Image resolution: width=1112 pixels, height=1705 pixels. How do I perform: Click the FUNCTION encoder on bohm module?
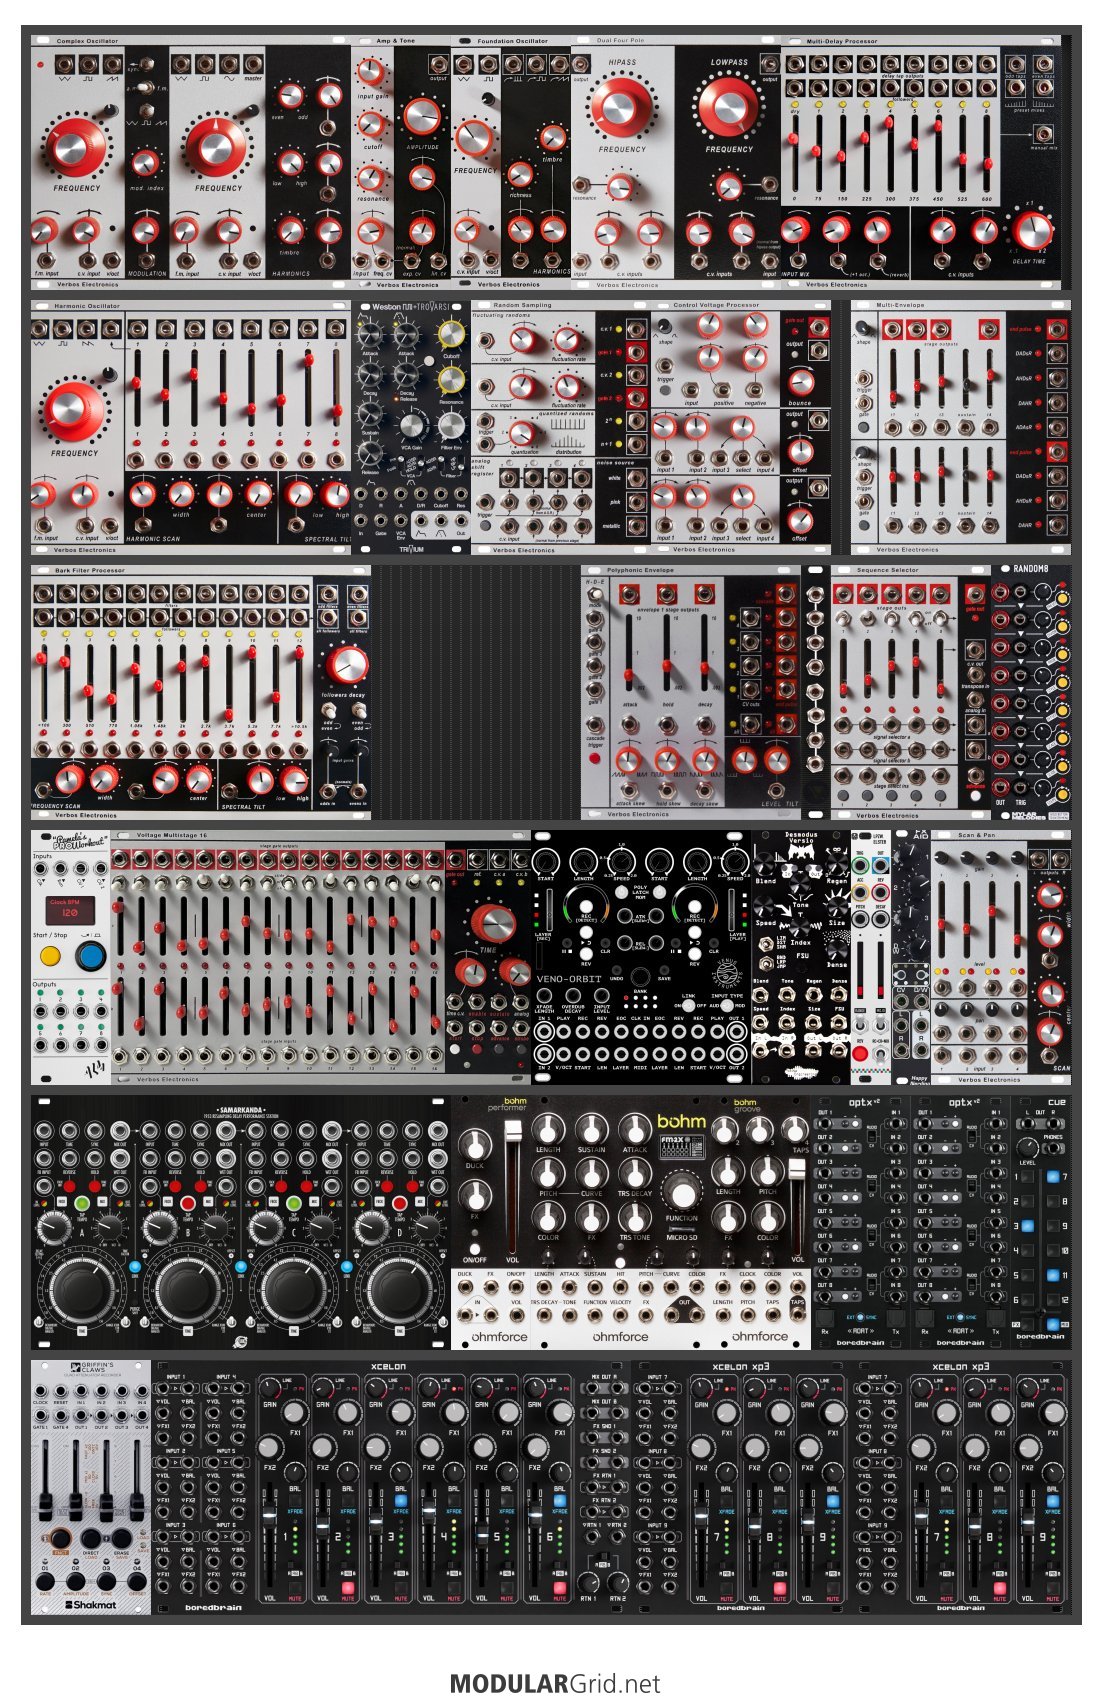[682, 1194]
